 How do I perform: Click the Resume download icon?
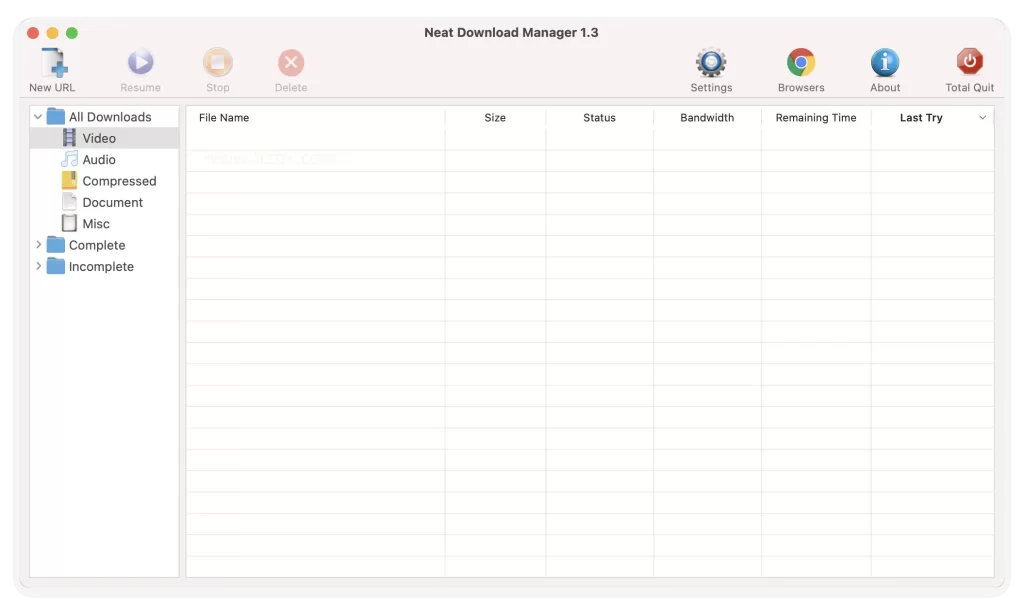139,66
